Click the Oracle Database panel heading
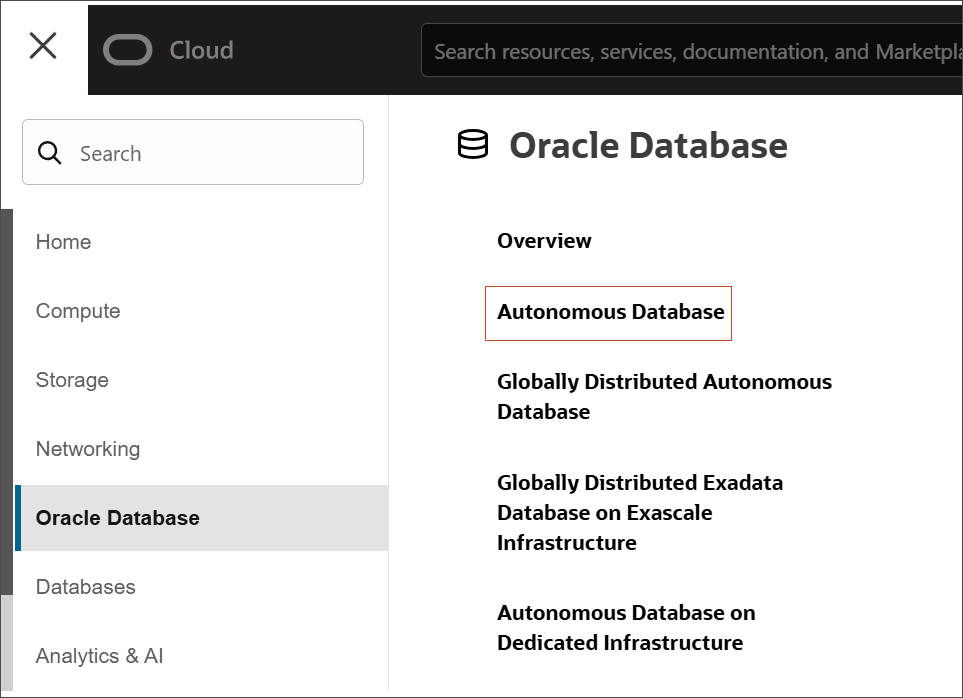This screenshot has width=963, height=698. 648,146
